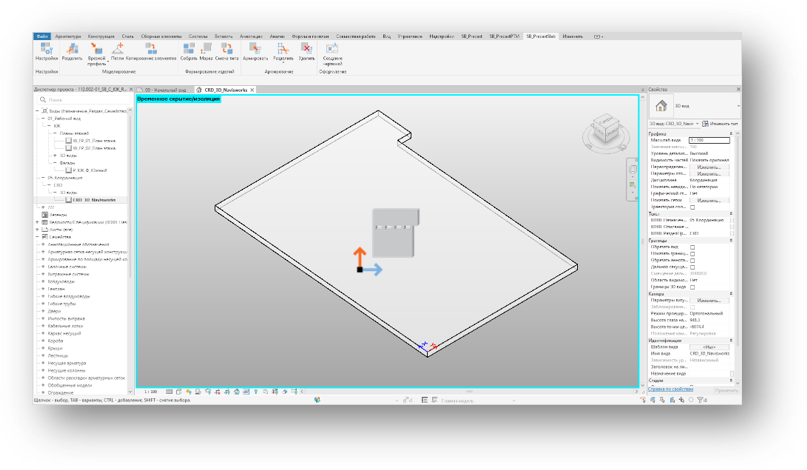Click the Разделить tool in Моделирование group
The height and width of the screenshot is (470, 807).
[x=72, y=50]
